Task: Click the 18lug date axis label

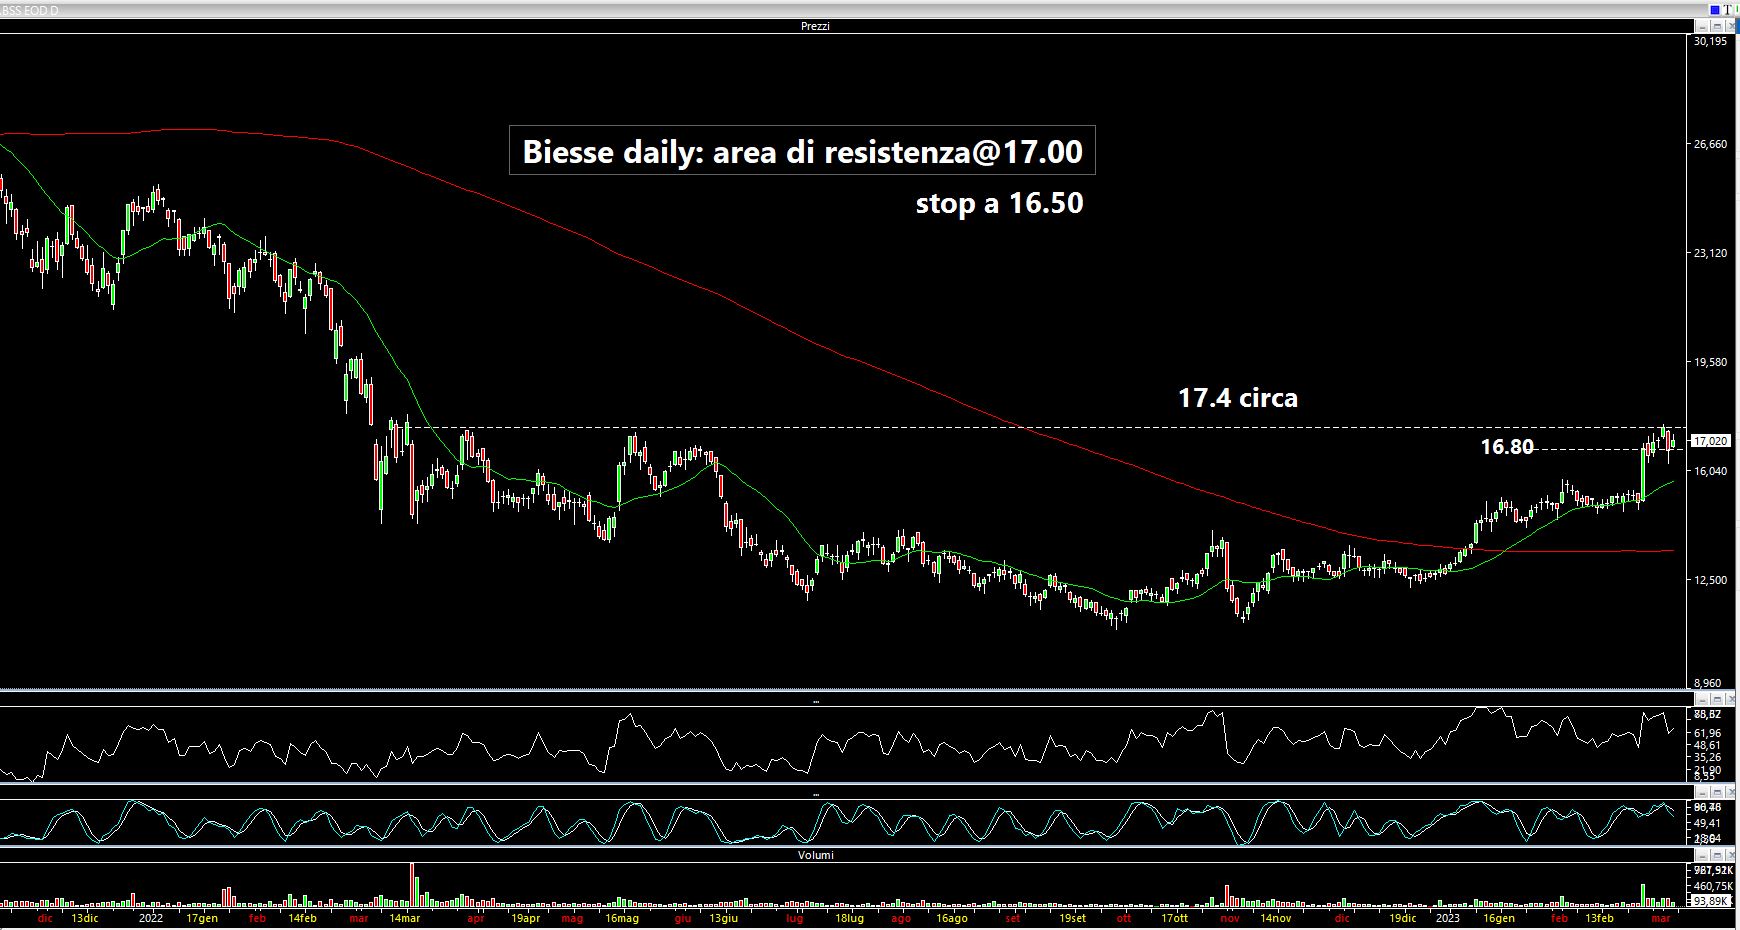Action: coord(849,918)
